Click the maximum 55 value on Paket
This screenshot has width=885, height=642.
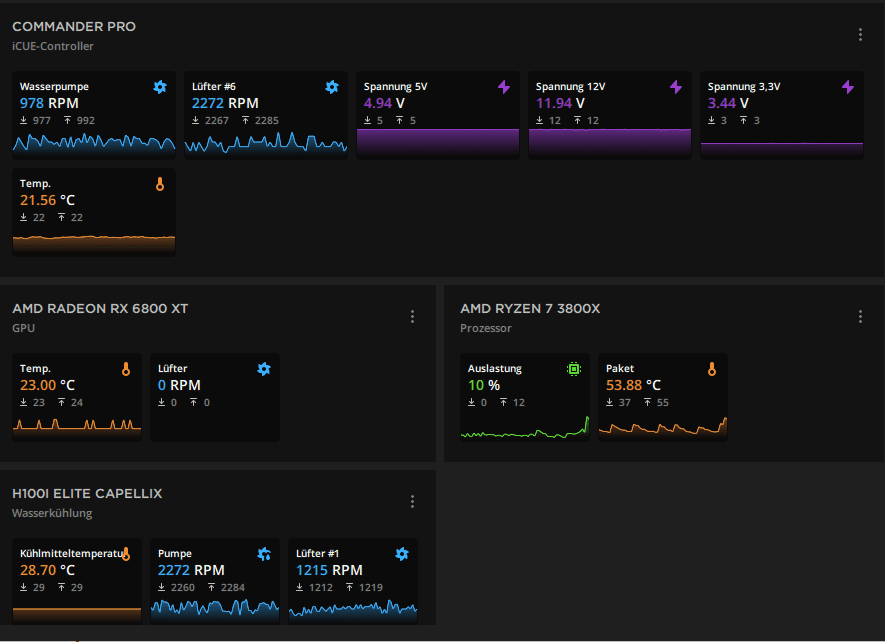tap(663, 403)
